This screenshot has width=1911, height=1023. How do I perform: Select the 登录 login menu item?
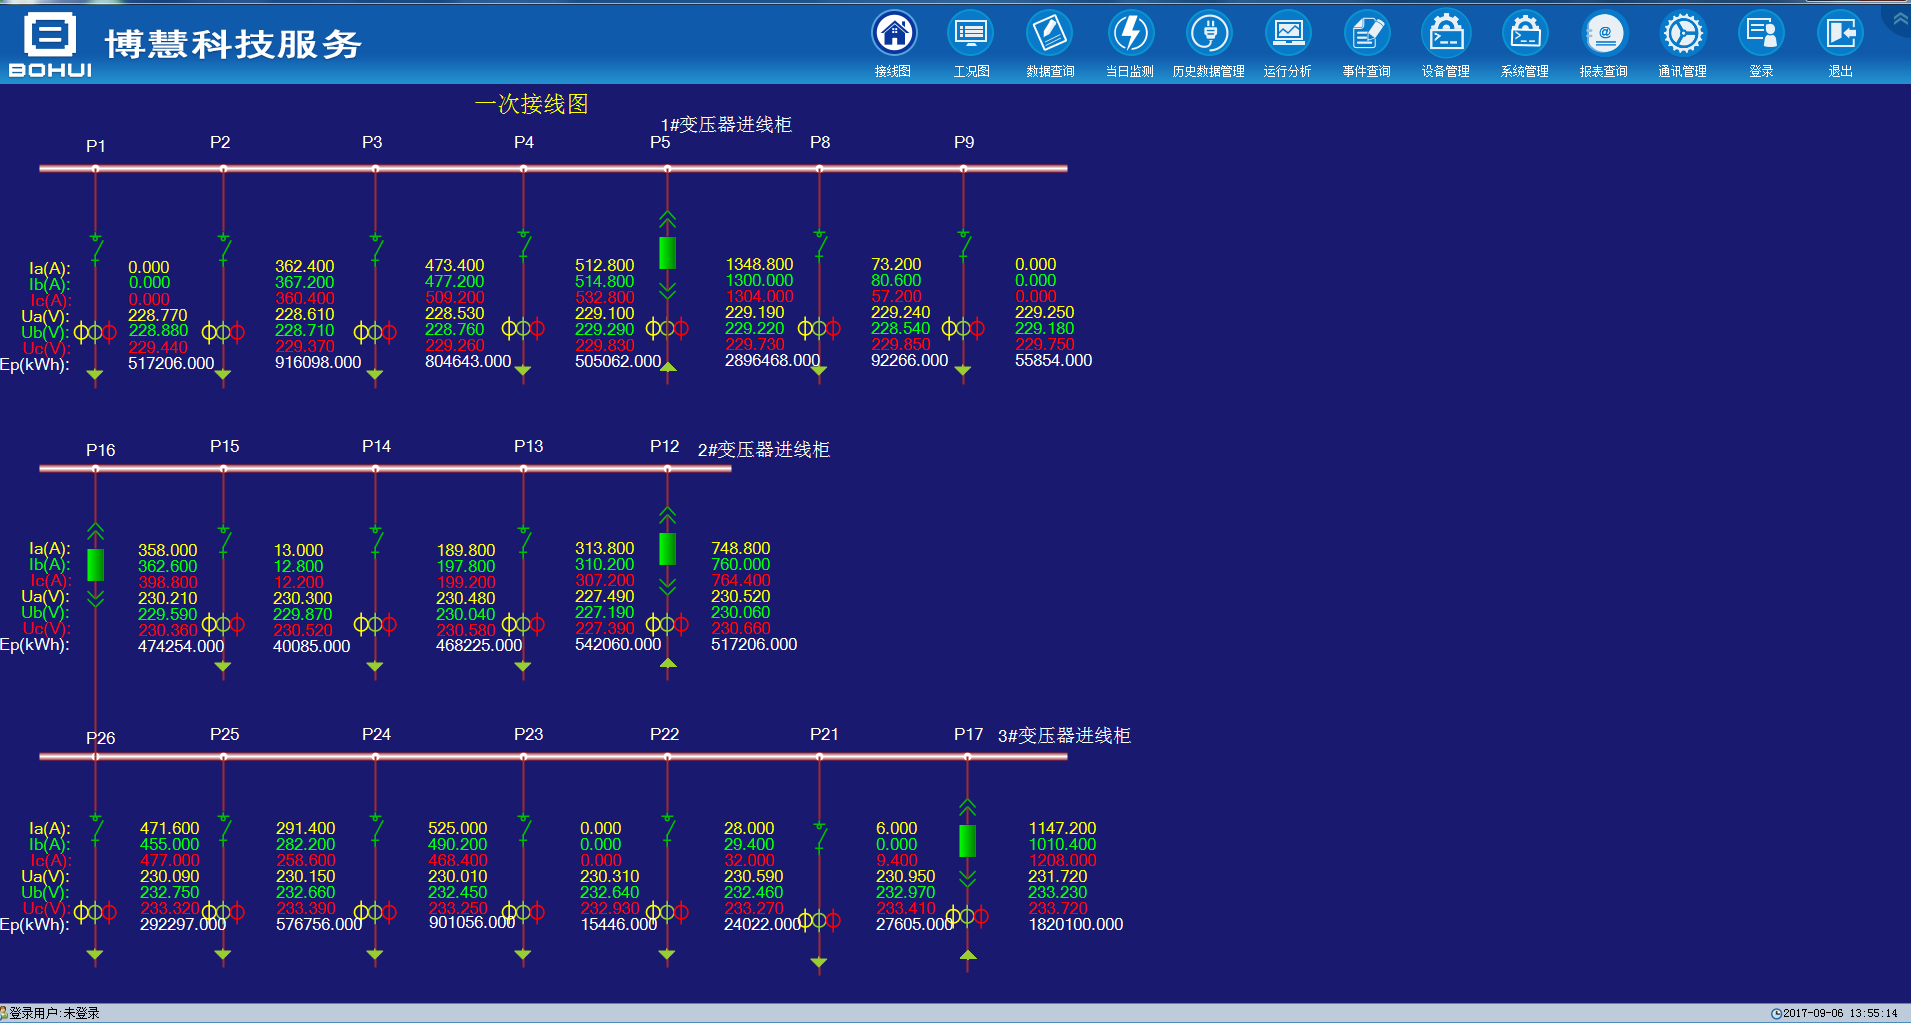coord(1761,34)
